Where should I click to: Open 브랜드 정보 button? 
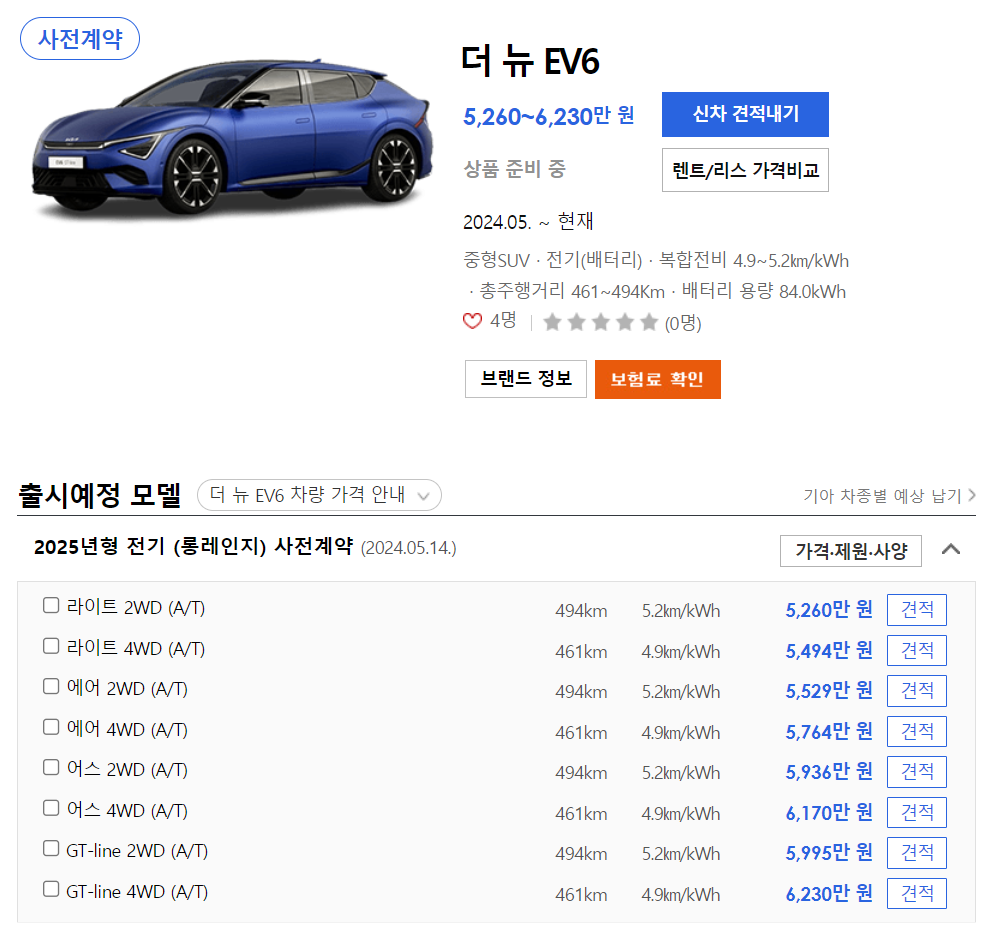tap(526, 379)
